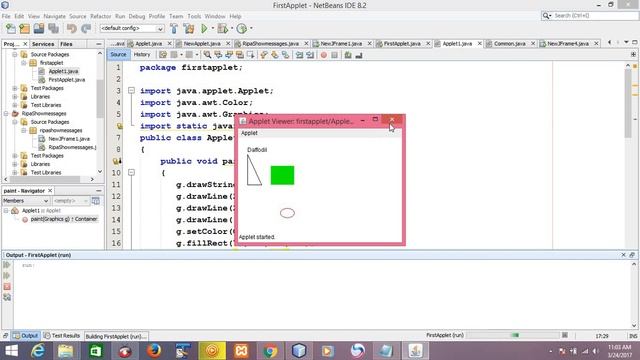640x360 pixels.
Task: Click the Windows Start button
Action: [x=11, y=351]
